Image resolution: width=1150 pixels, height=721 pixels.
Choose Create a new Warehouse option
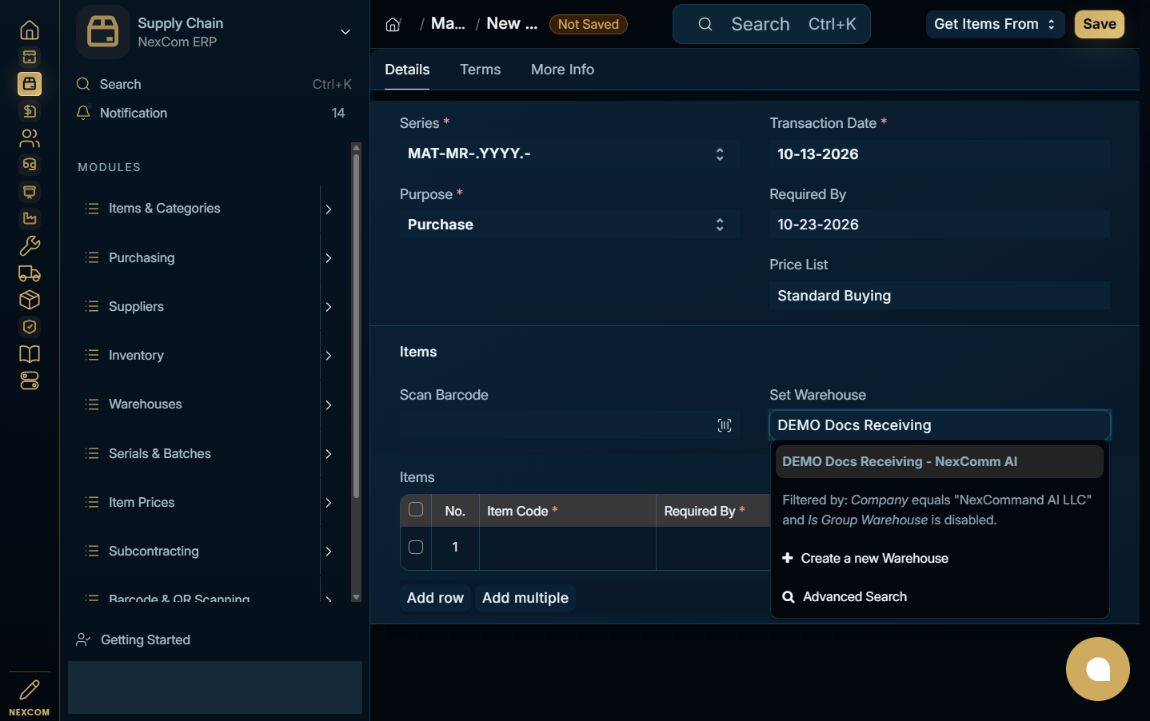pyautogui.click(x=940, y=558)
